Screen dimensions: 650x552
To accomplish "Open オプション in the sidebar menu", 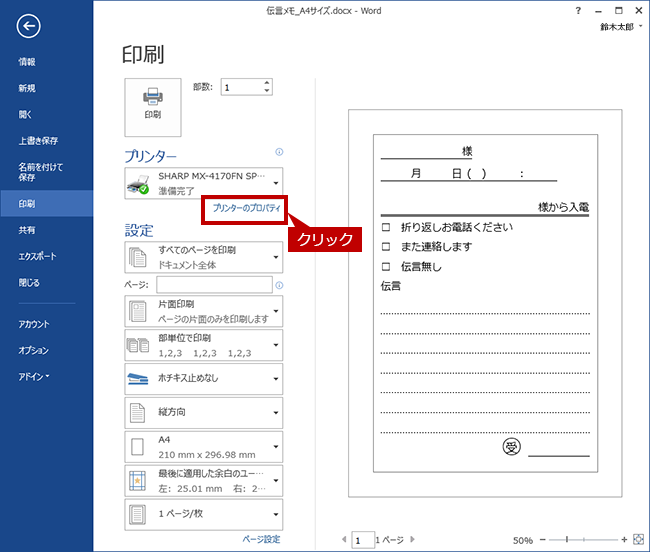I will coord(33,350).
